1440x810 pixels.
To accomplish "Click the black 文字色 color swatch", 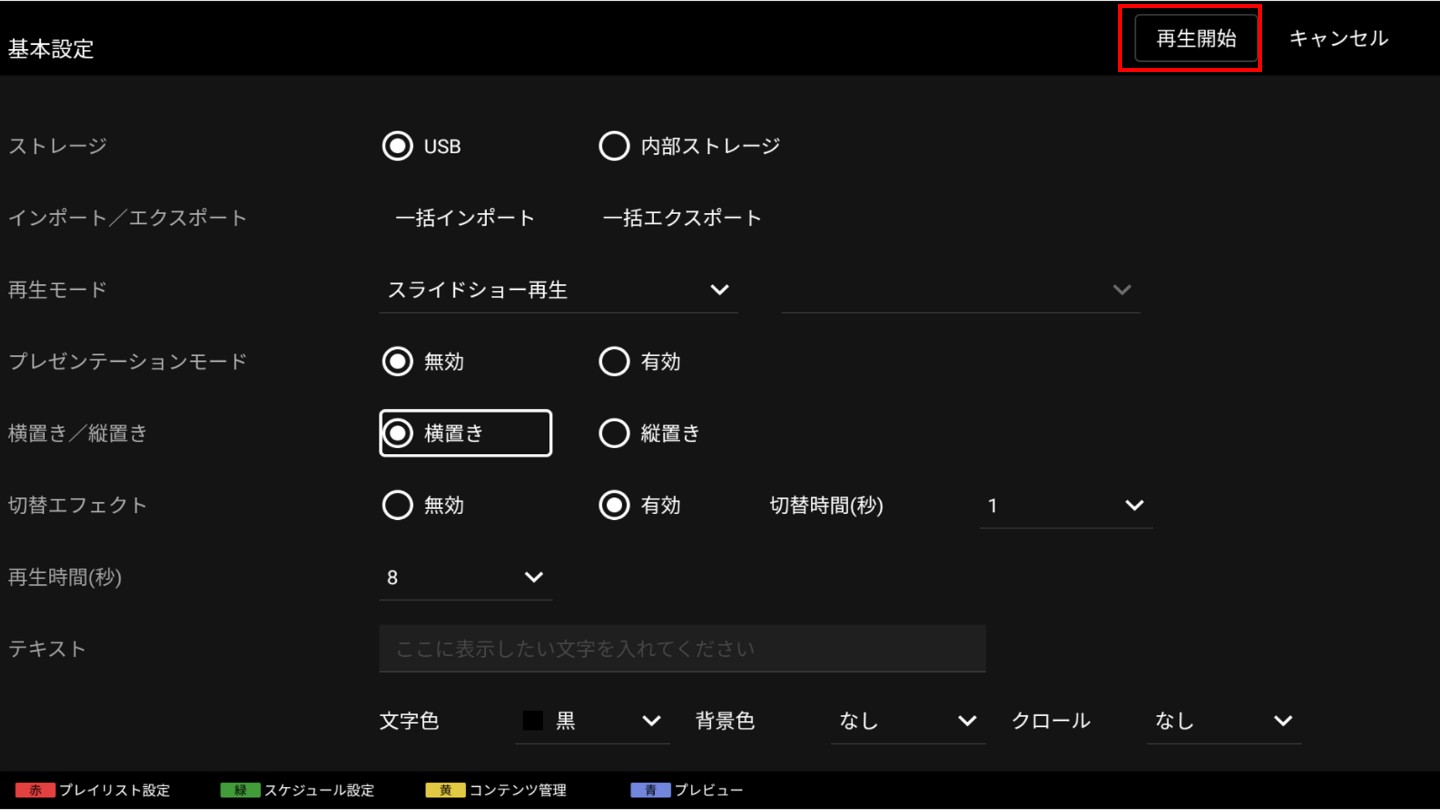I will [533, 721].
